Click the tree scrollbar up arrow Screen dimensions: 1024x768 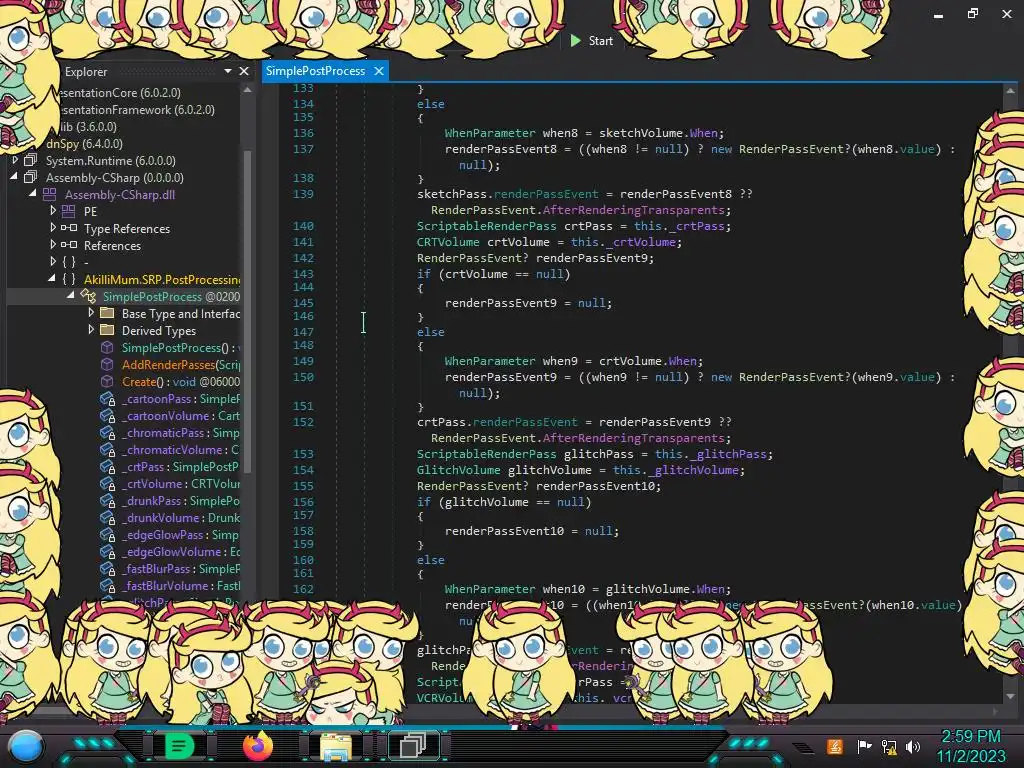(248, 90)
